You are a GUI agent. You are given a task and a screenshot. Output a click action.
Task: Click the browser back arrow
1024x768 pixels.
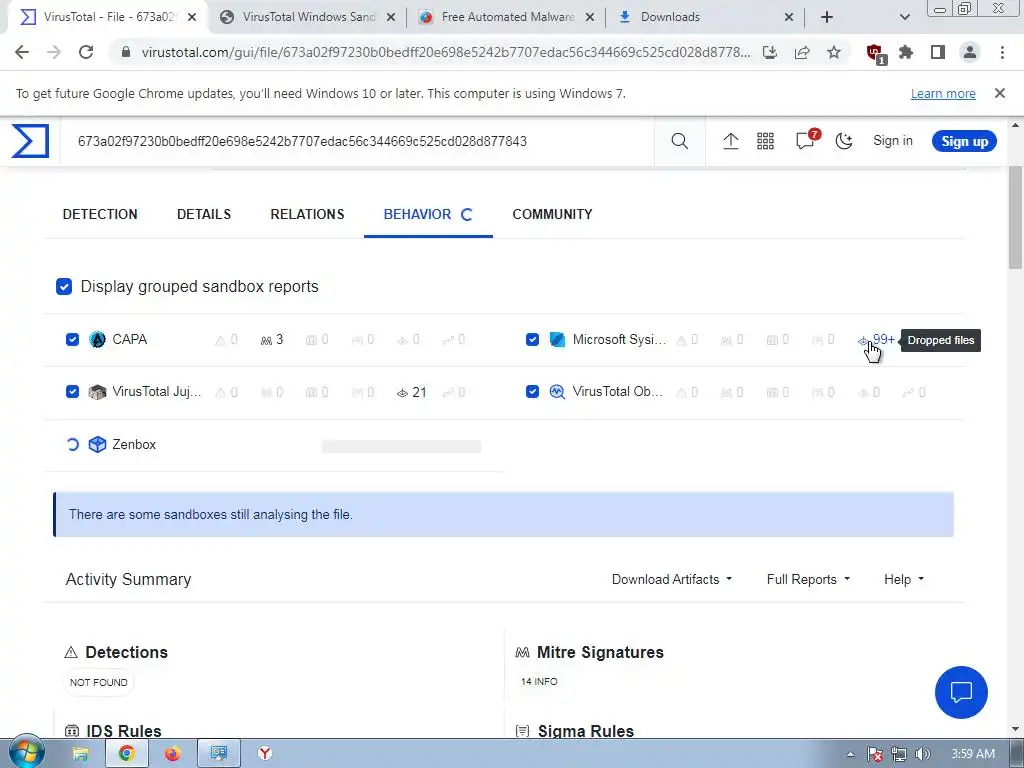(x=22, y=52)
